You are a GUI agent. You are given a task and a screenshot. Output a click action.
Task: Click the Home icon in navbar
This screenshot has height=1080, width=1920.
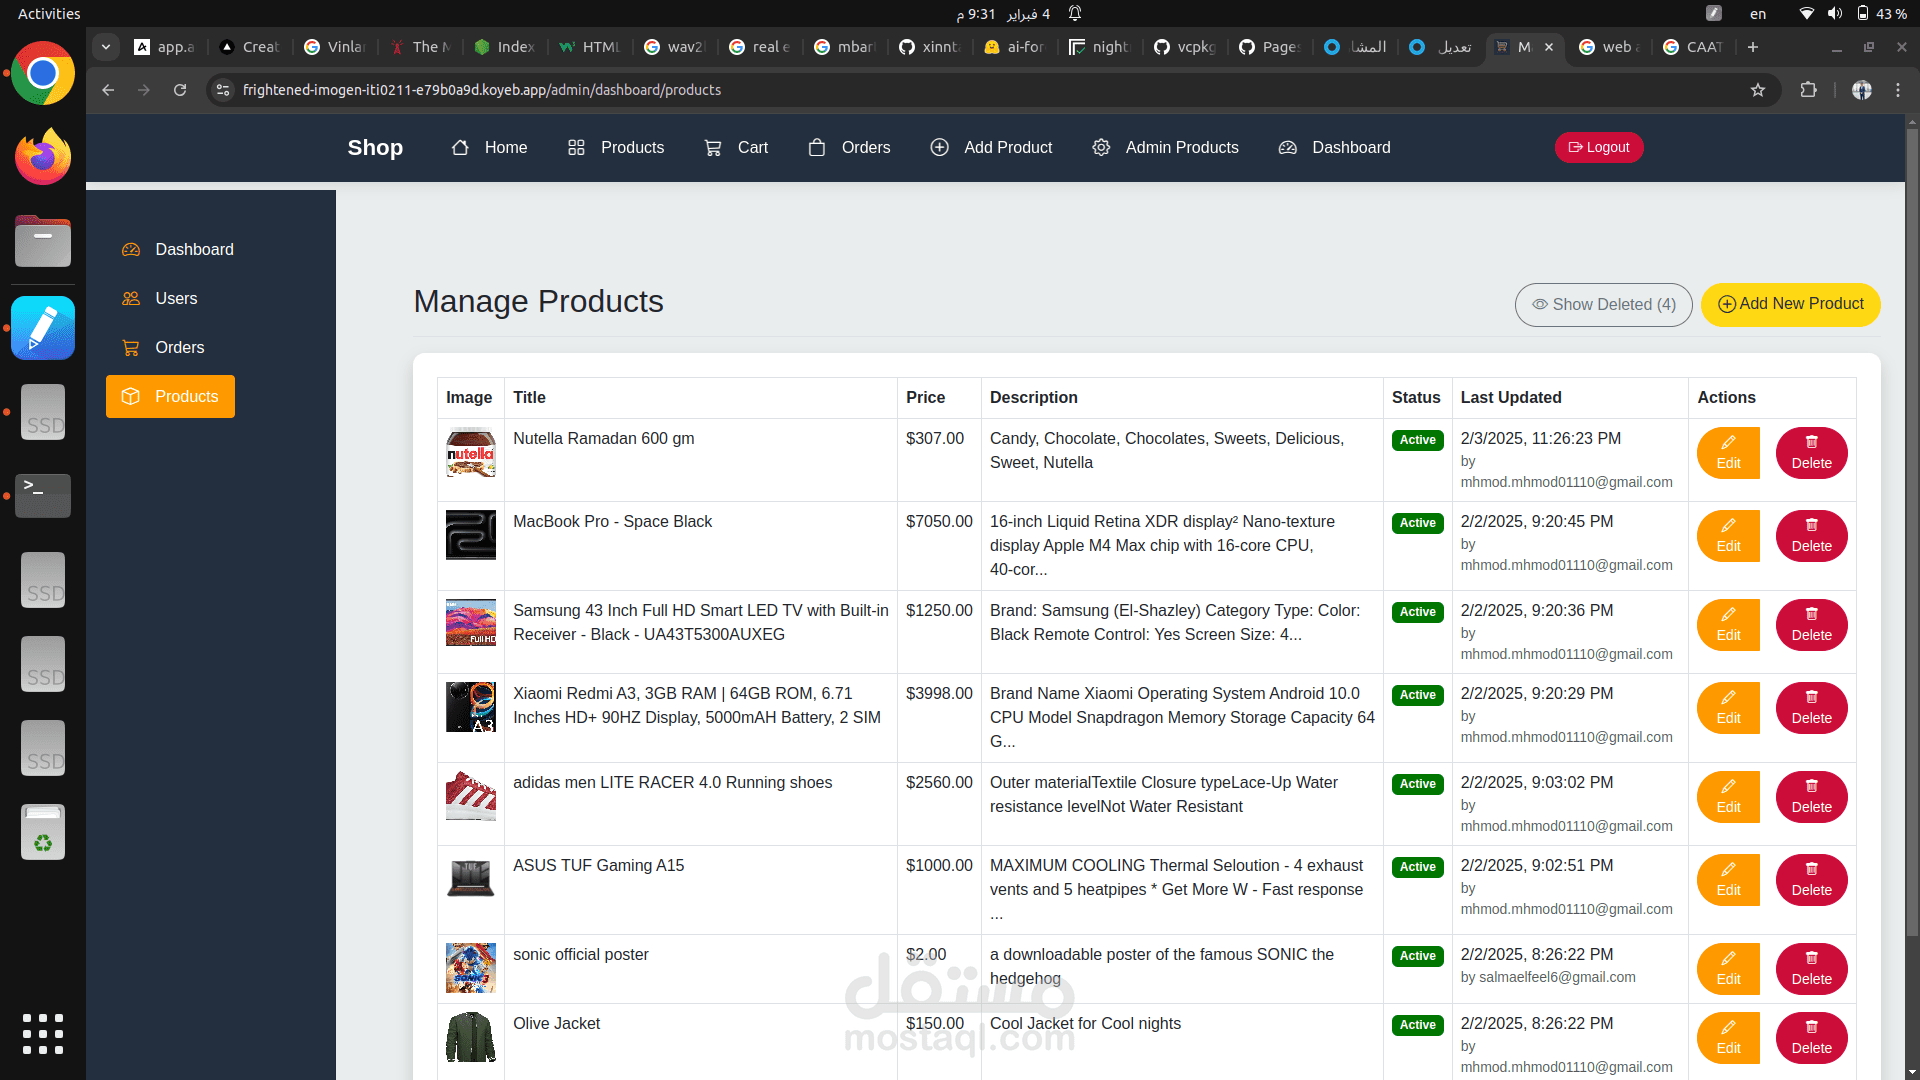(x=460, y=148)
